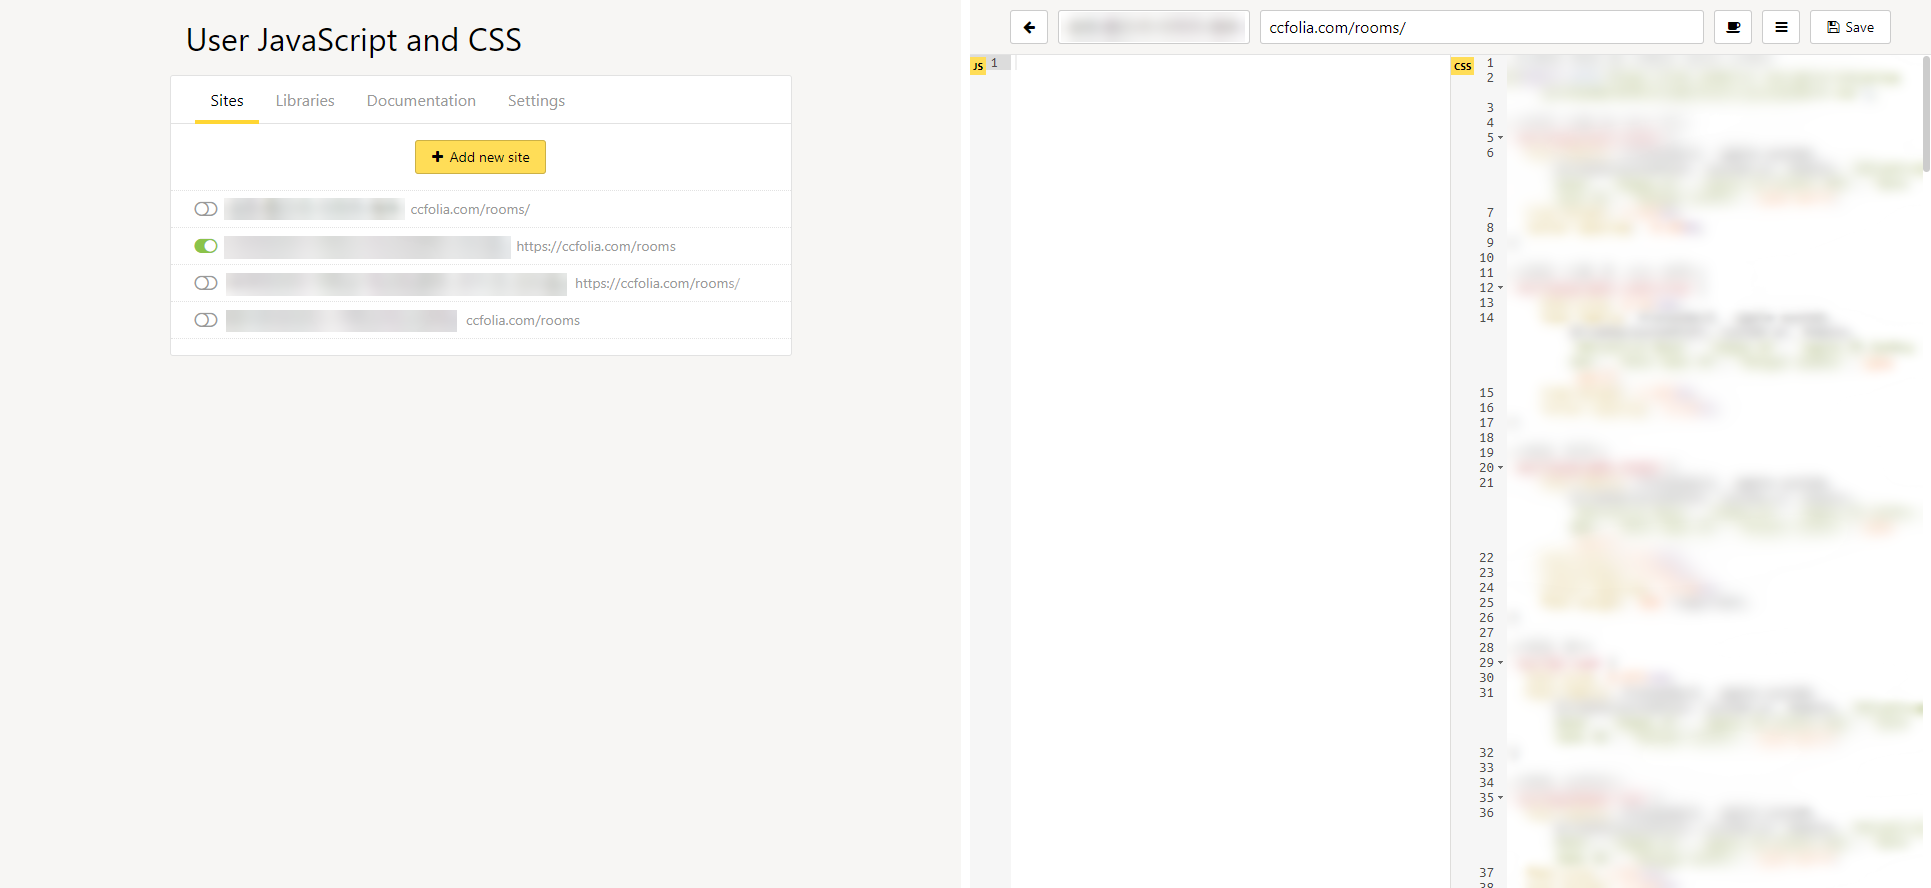Collapse the CSS block at line 5
The width and height of the screenshot is (1931, 888).
pos(1500,138)
